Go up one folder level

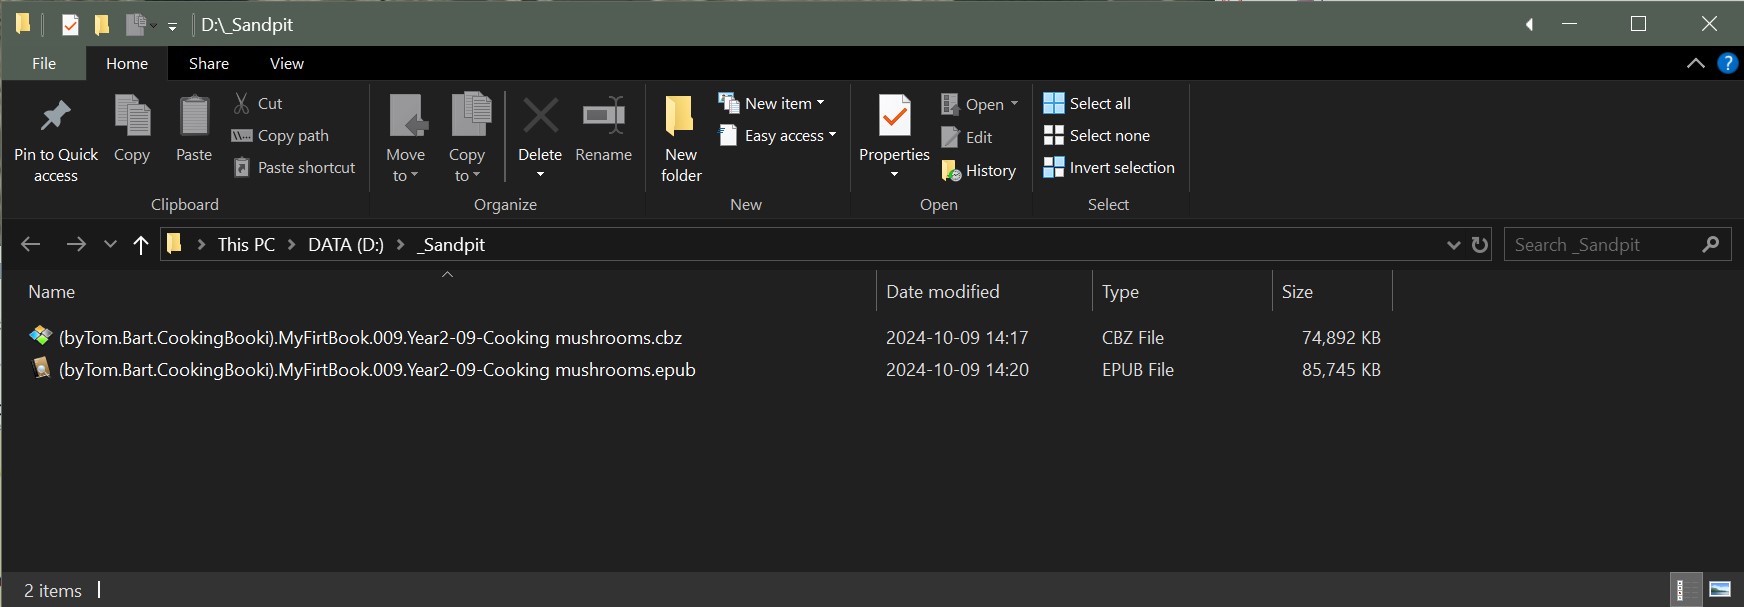point(141,245)
